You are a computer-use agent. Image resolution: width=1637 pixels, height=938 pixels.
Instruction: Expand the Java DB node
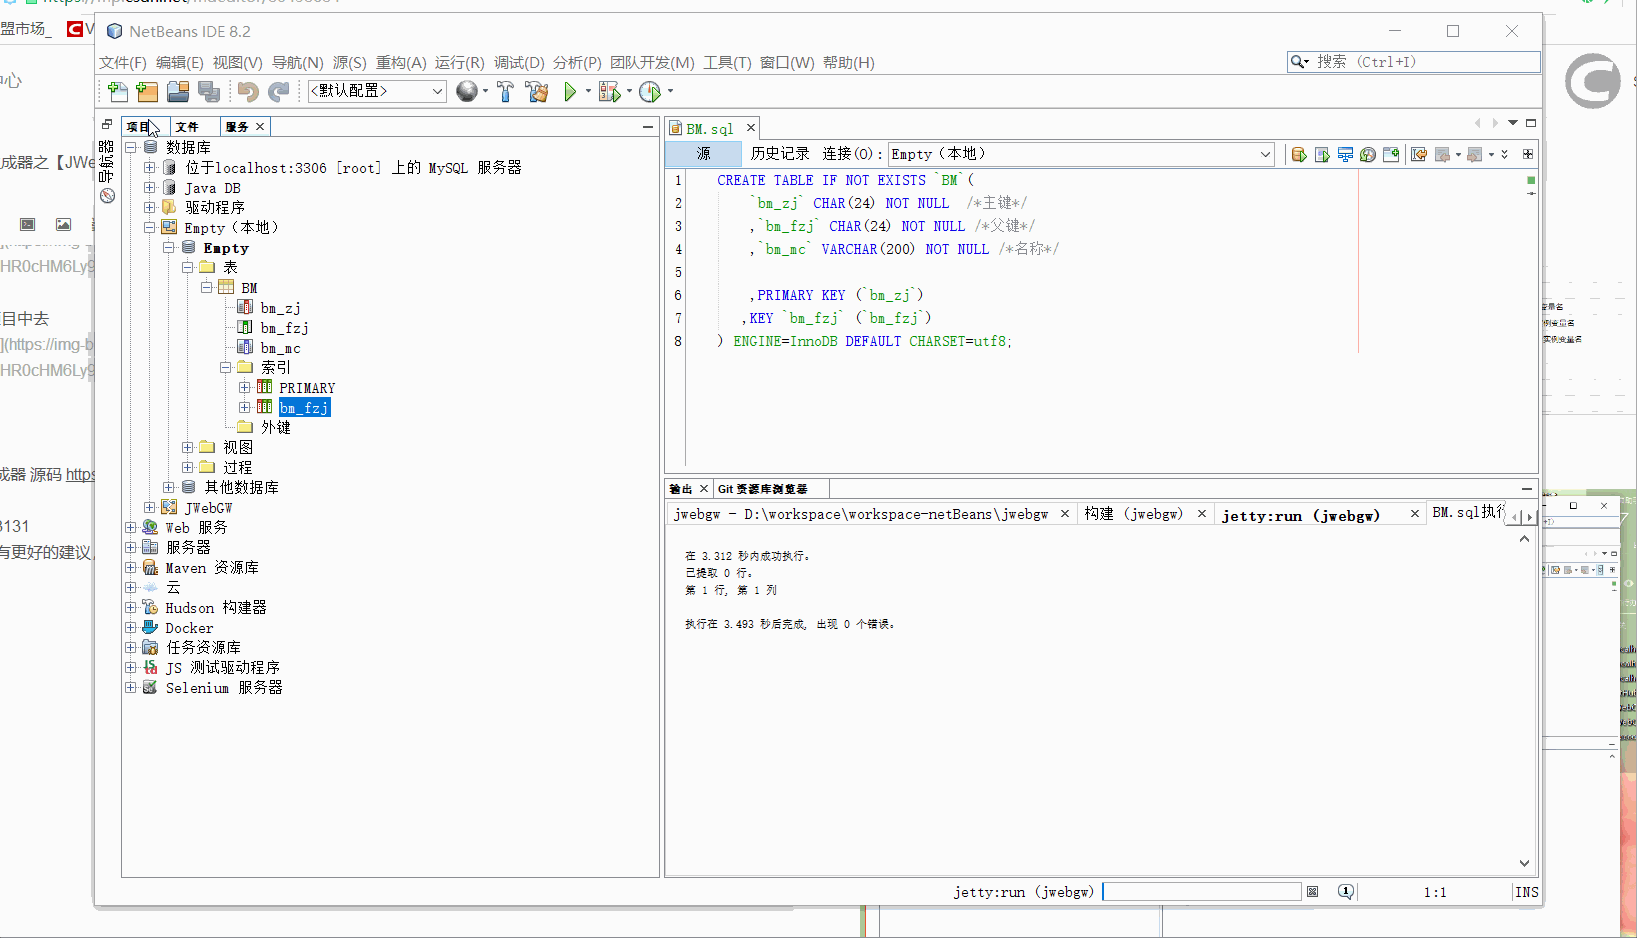tap(150, 187)
